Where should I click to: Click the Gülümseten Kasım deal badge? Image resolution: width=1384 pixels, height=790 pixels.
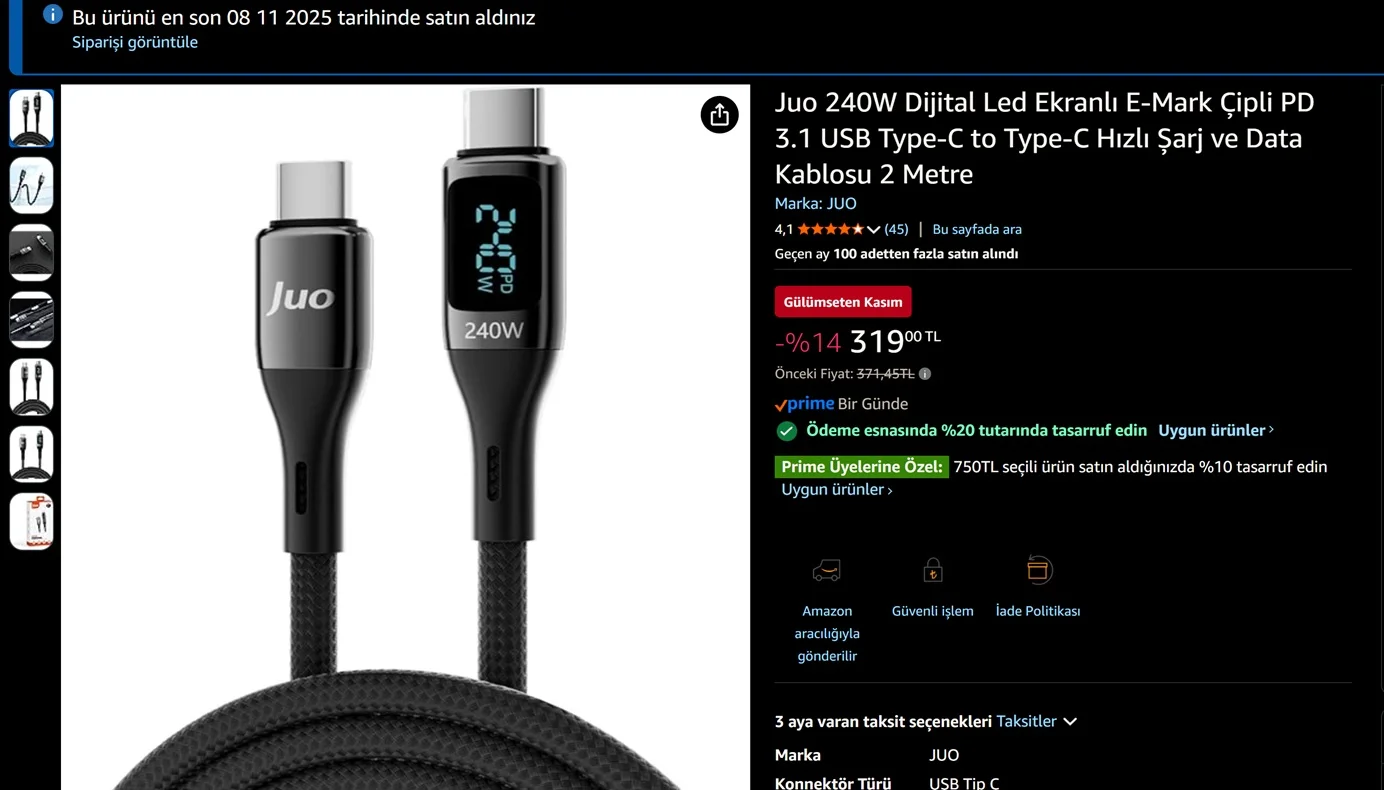pos(843,302)
